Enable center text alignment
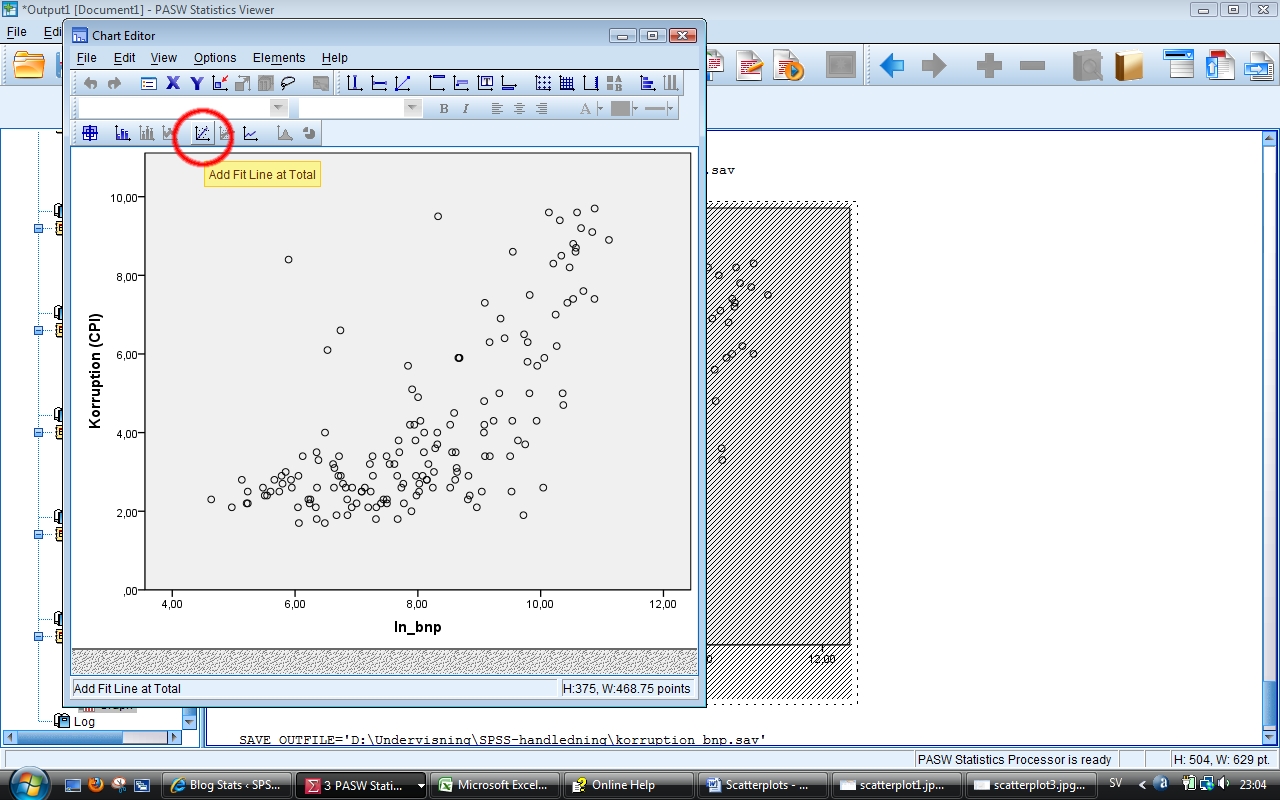This screenshot has width=1280, height=800. pyautogui.click(x=519, y=108)
